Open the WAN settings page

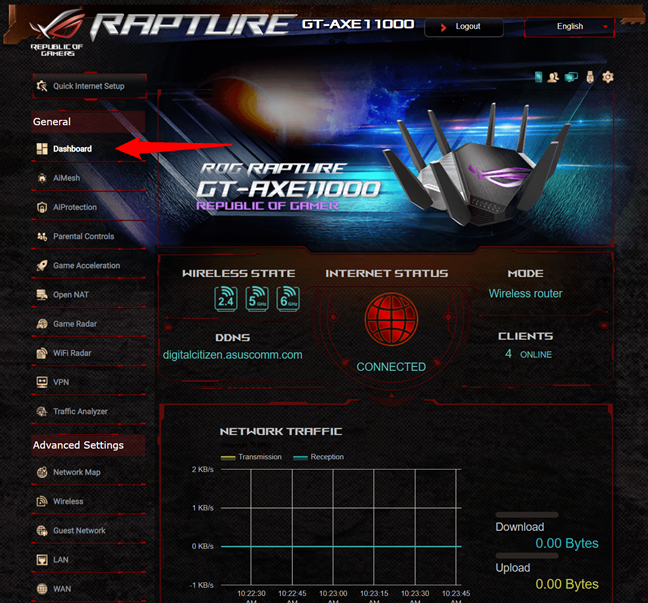[88, 589]
